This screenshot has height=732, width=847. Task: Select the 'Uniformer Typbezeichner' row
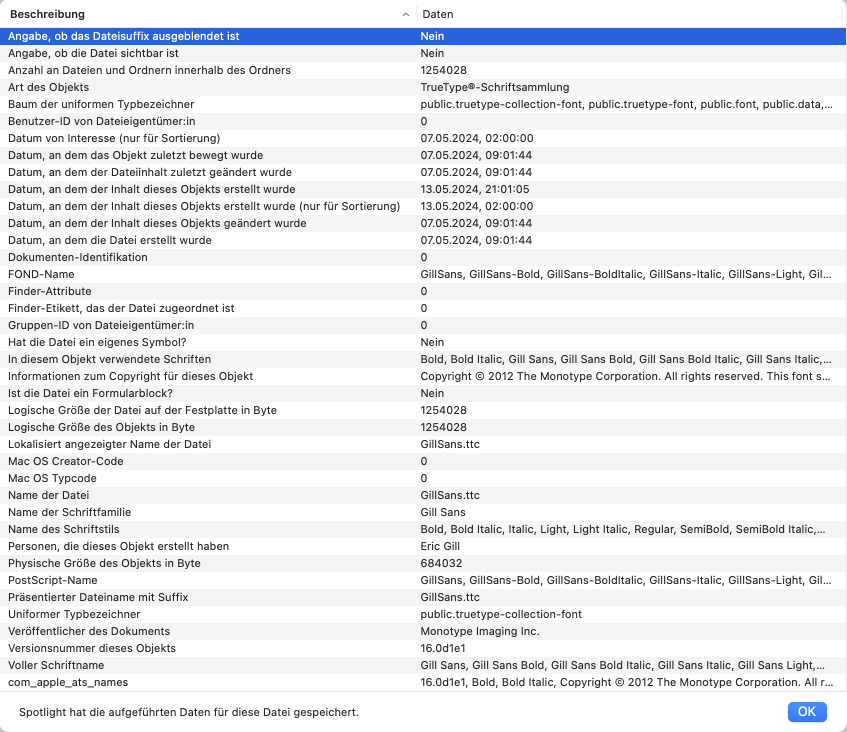[424, 615]
